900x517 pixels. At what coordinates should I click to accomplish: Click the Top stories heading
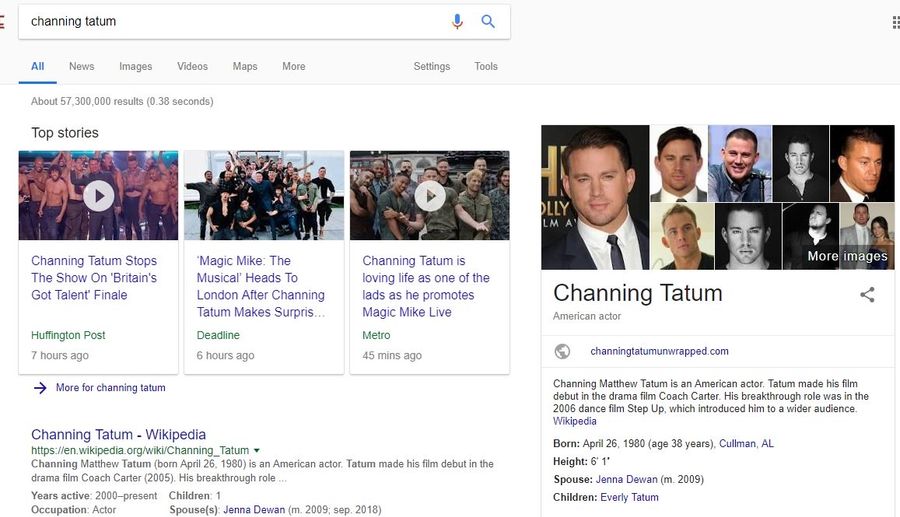pyautogui.click(x=65, y=133)
